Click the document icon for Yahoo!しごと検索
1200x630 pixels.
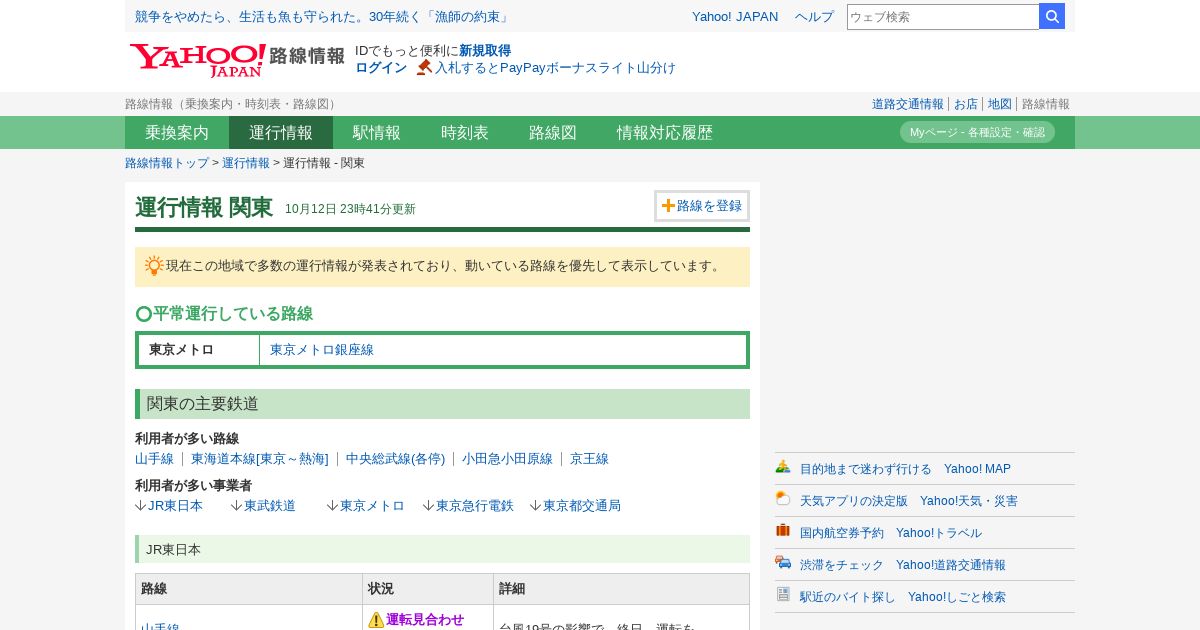tap(783, 595)
